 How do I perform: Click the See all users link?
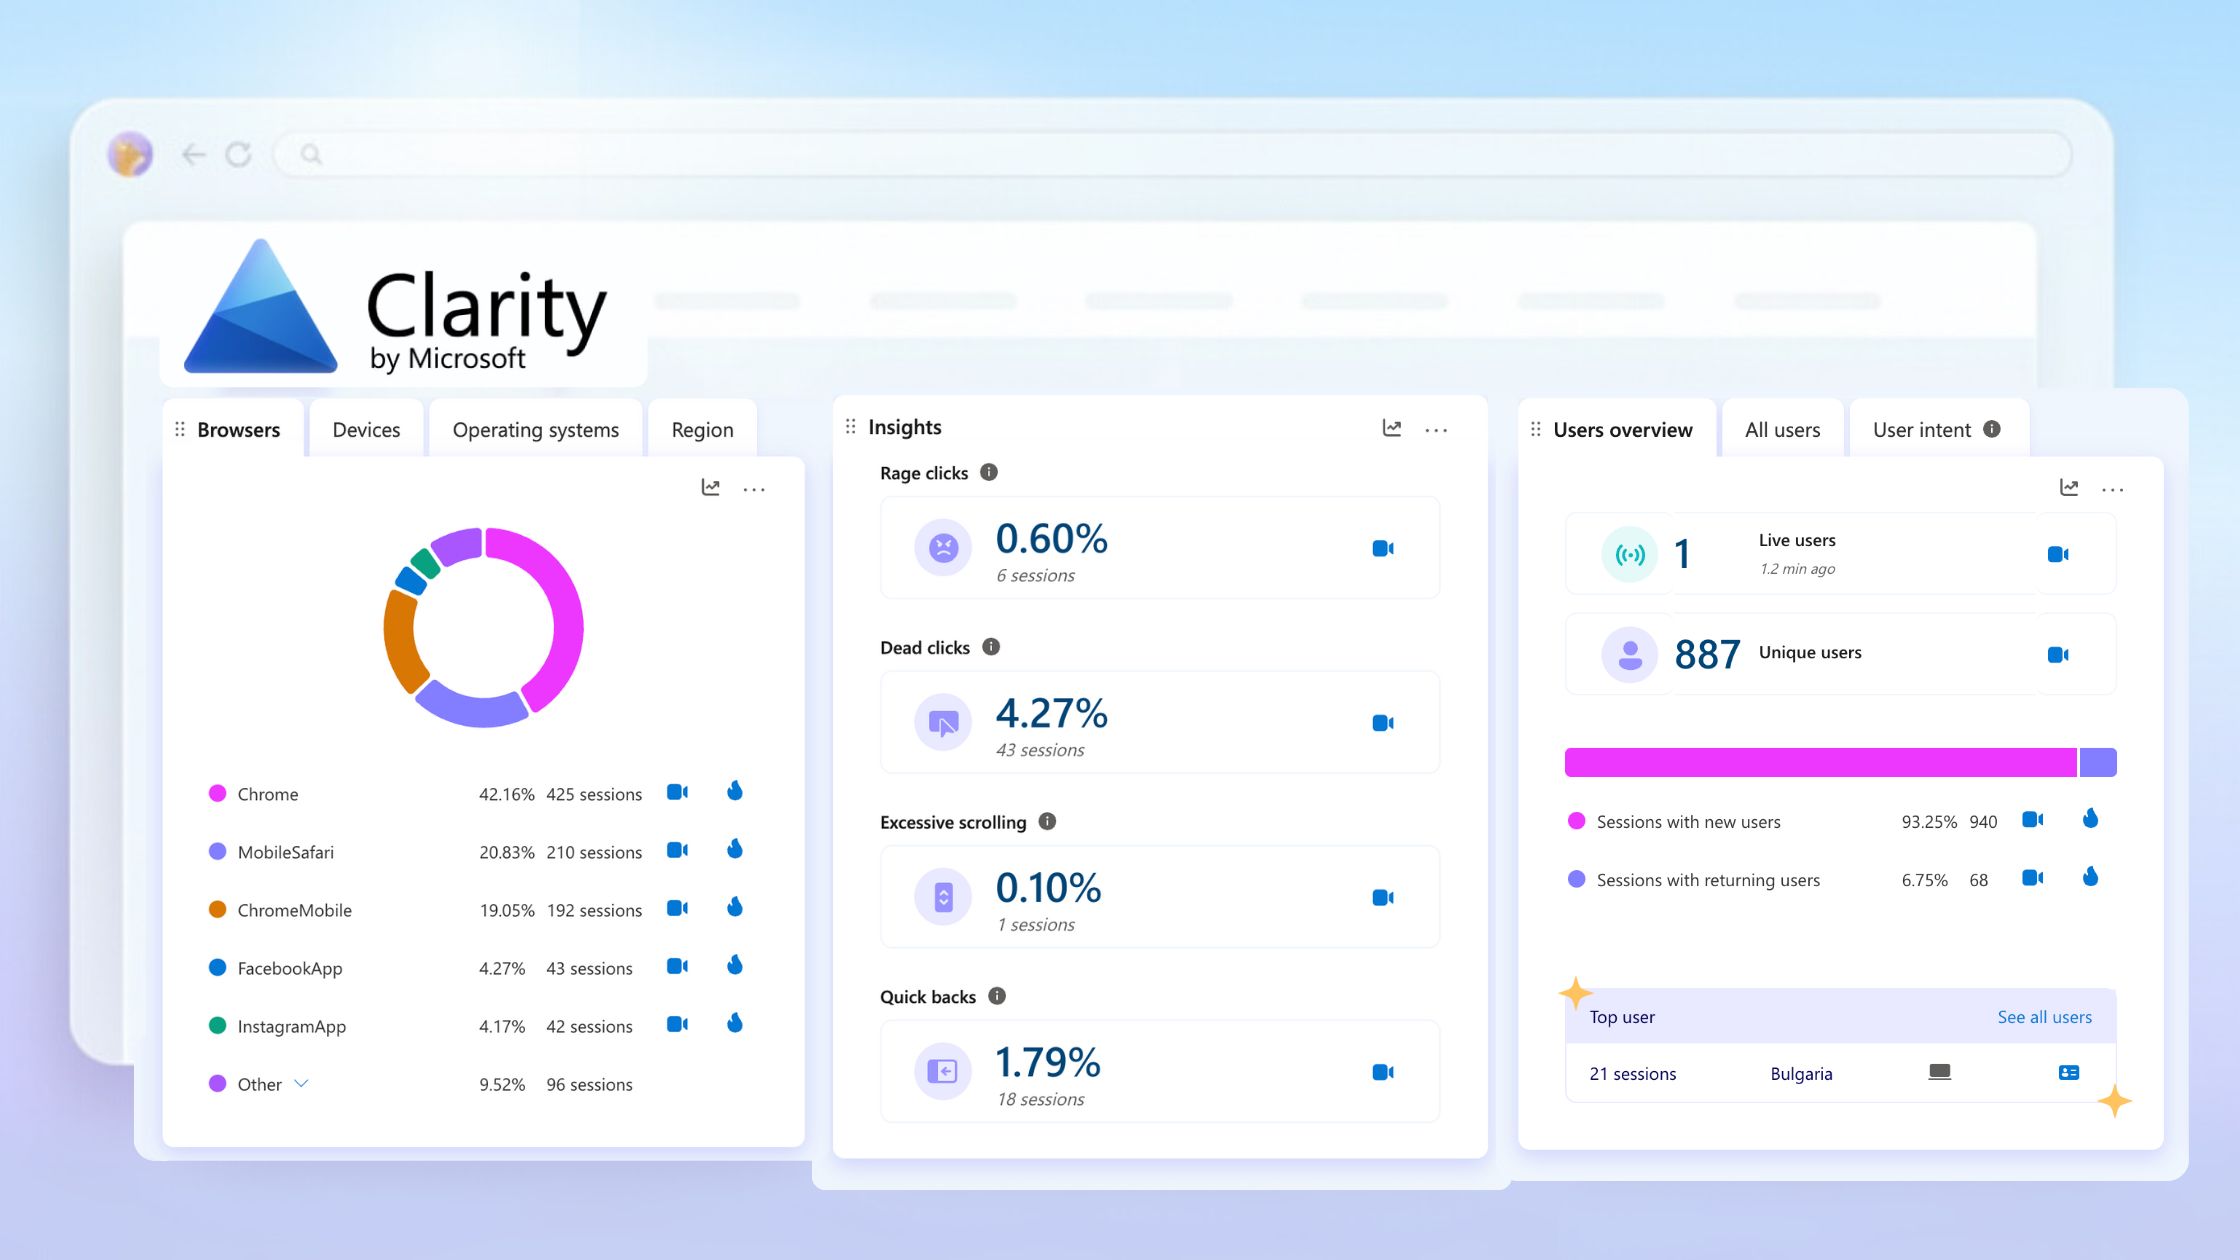[2044, 1016]
